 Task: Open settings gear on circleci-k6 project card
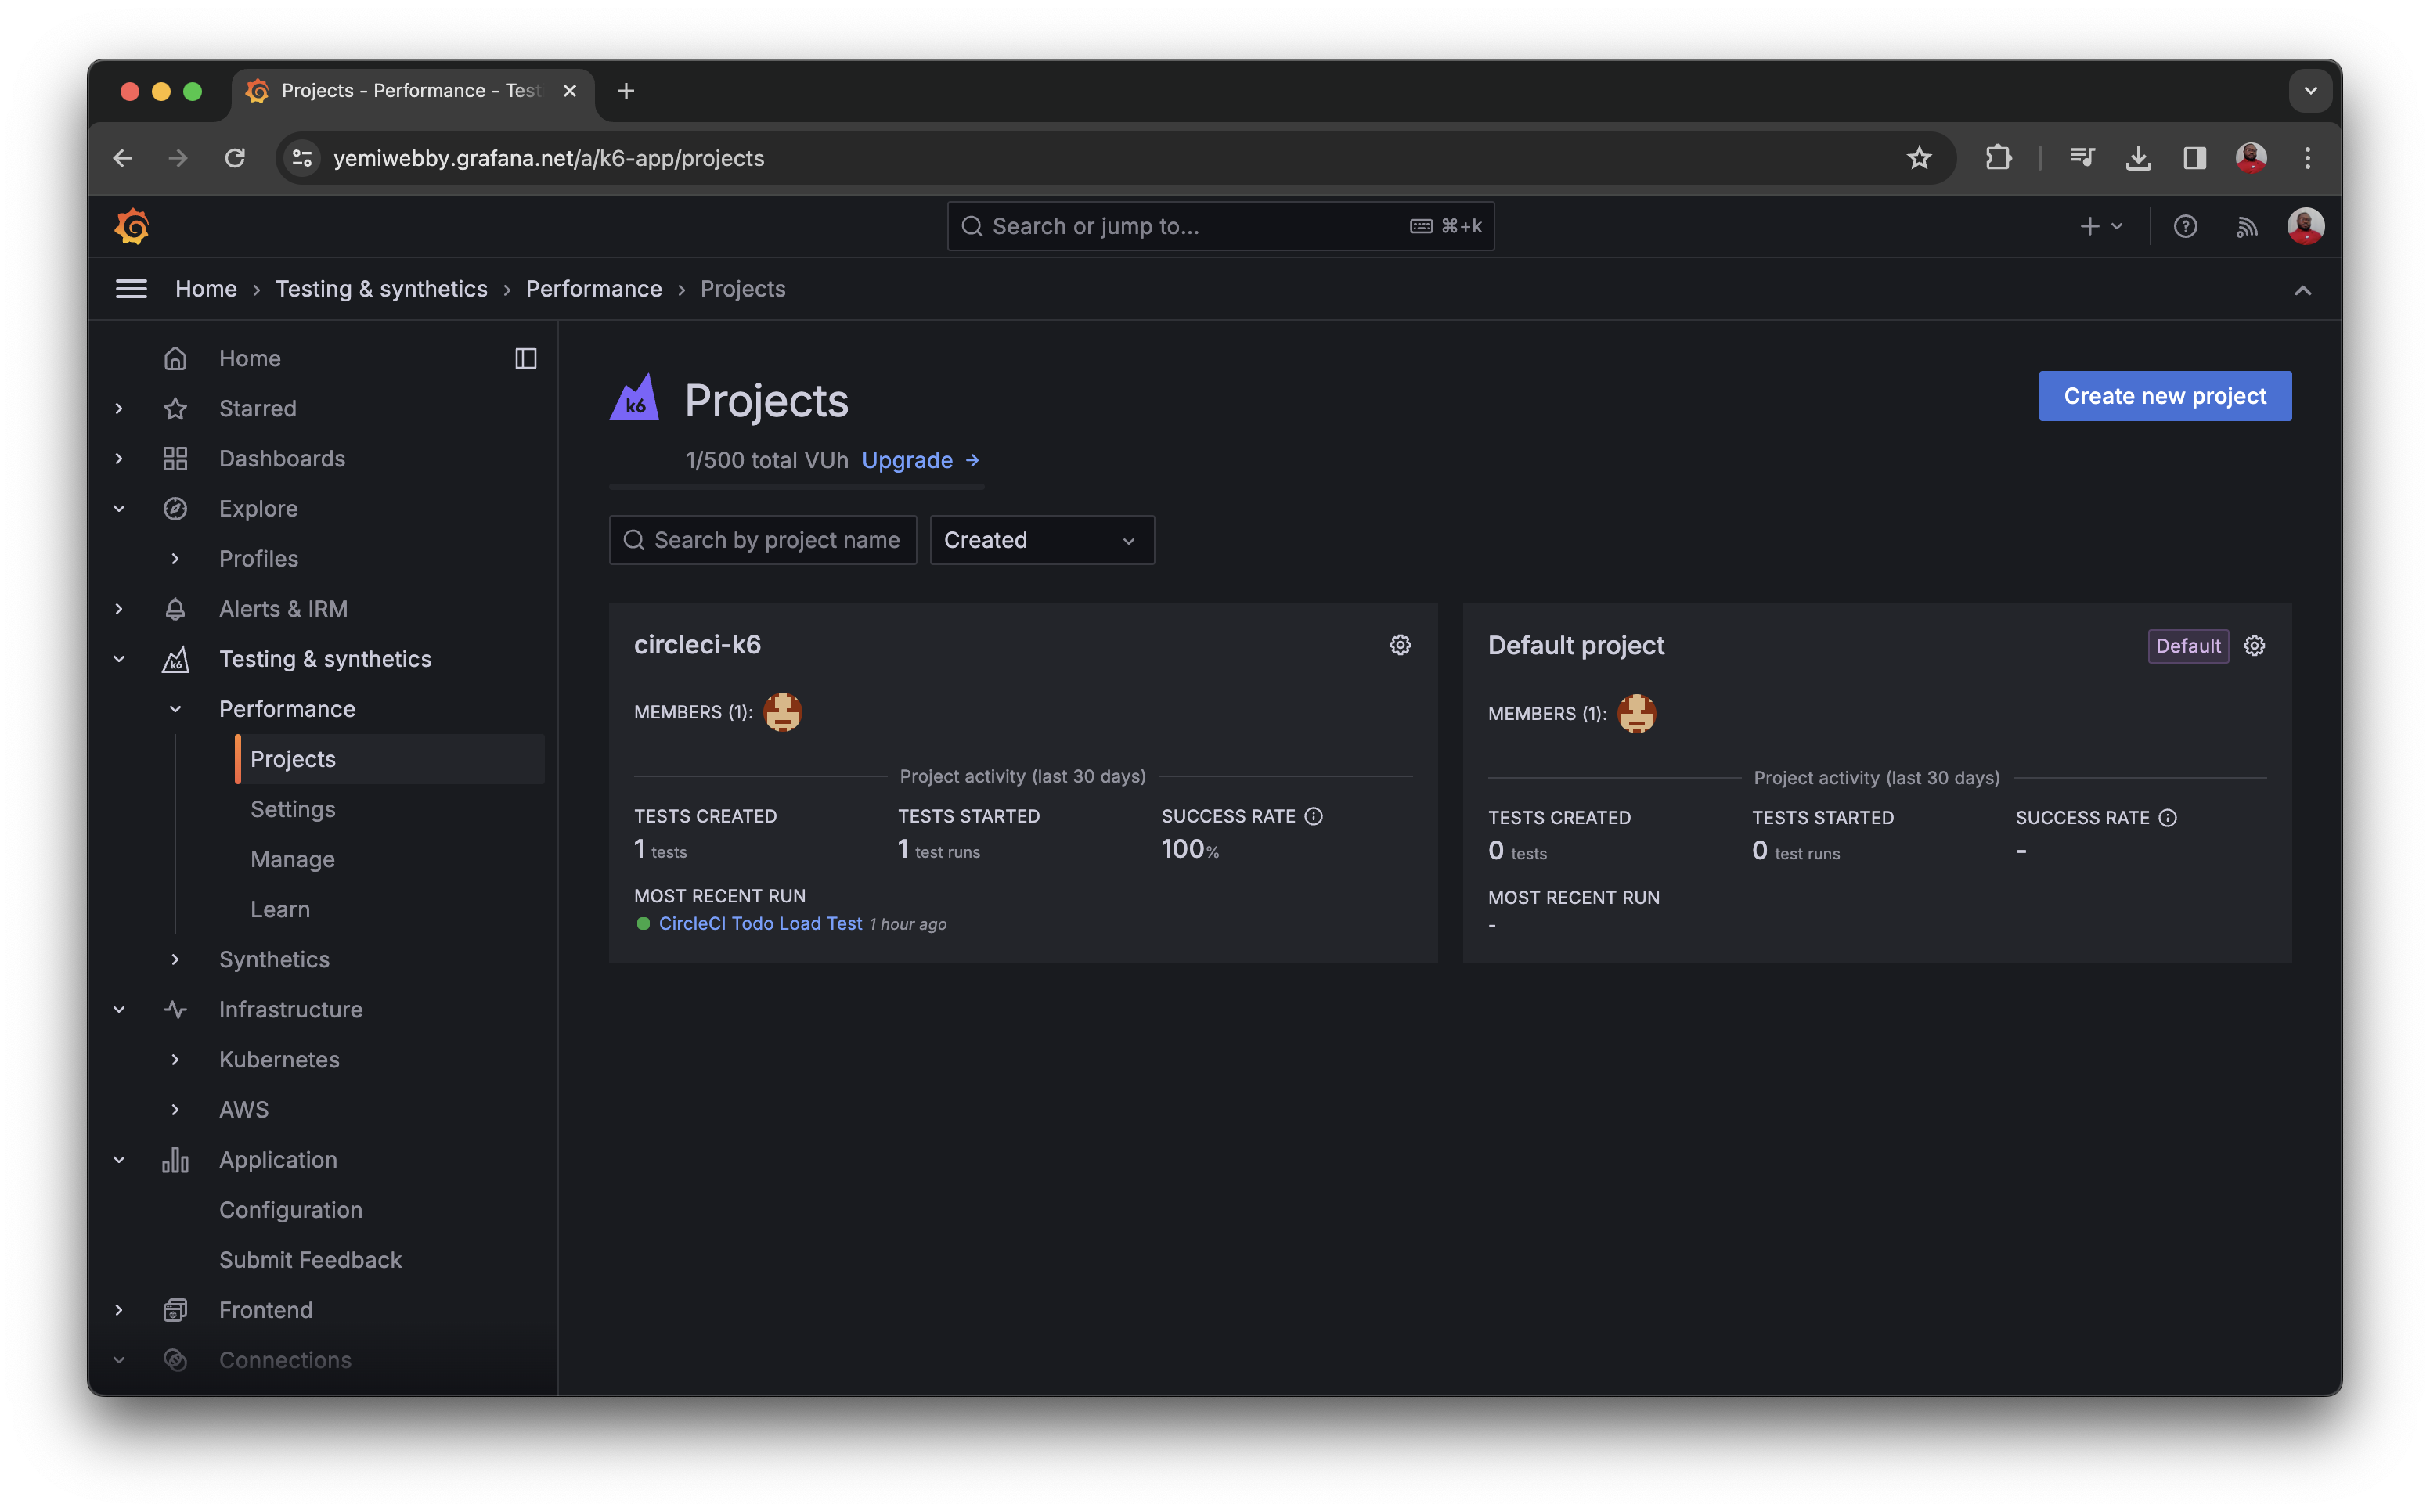tap(1400, 645)
